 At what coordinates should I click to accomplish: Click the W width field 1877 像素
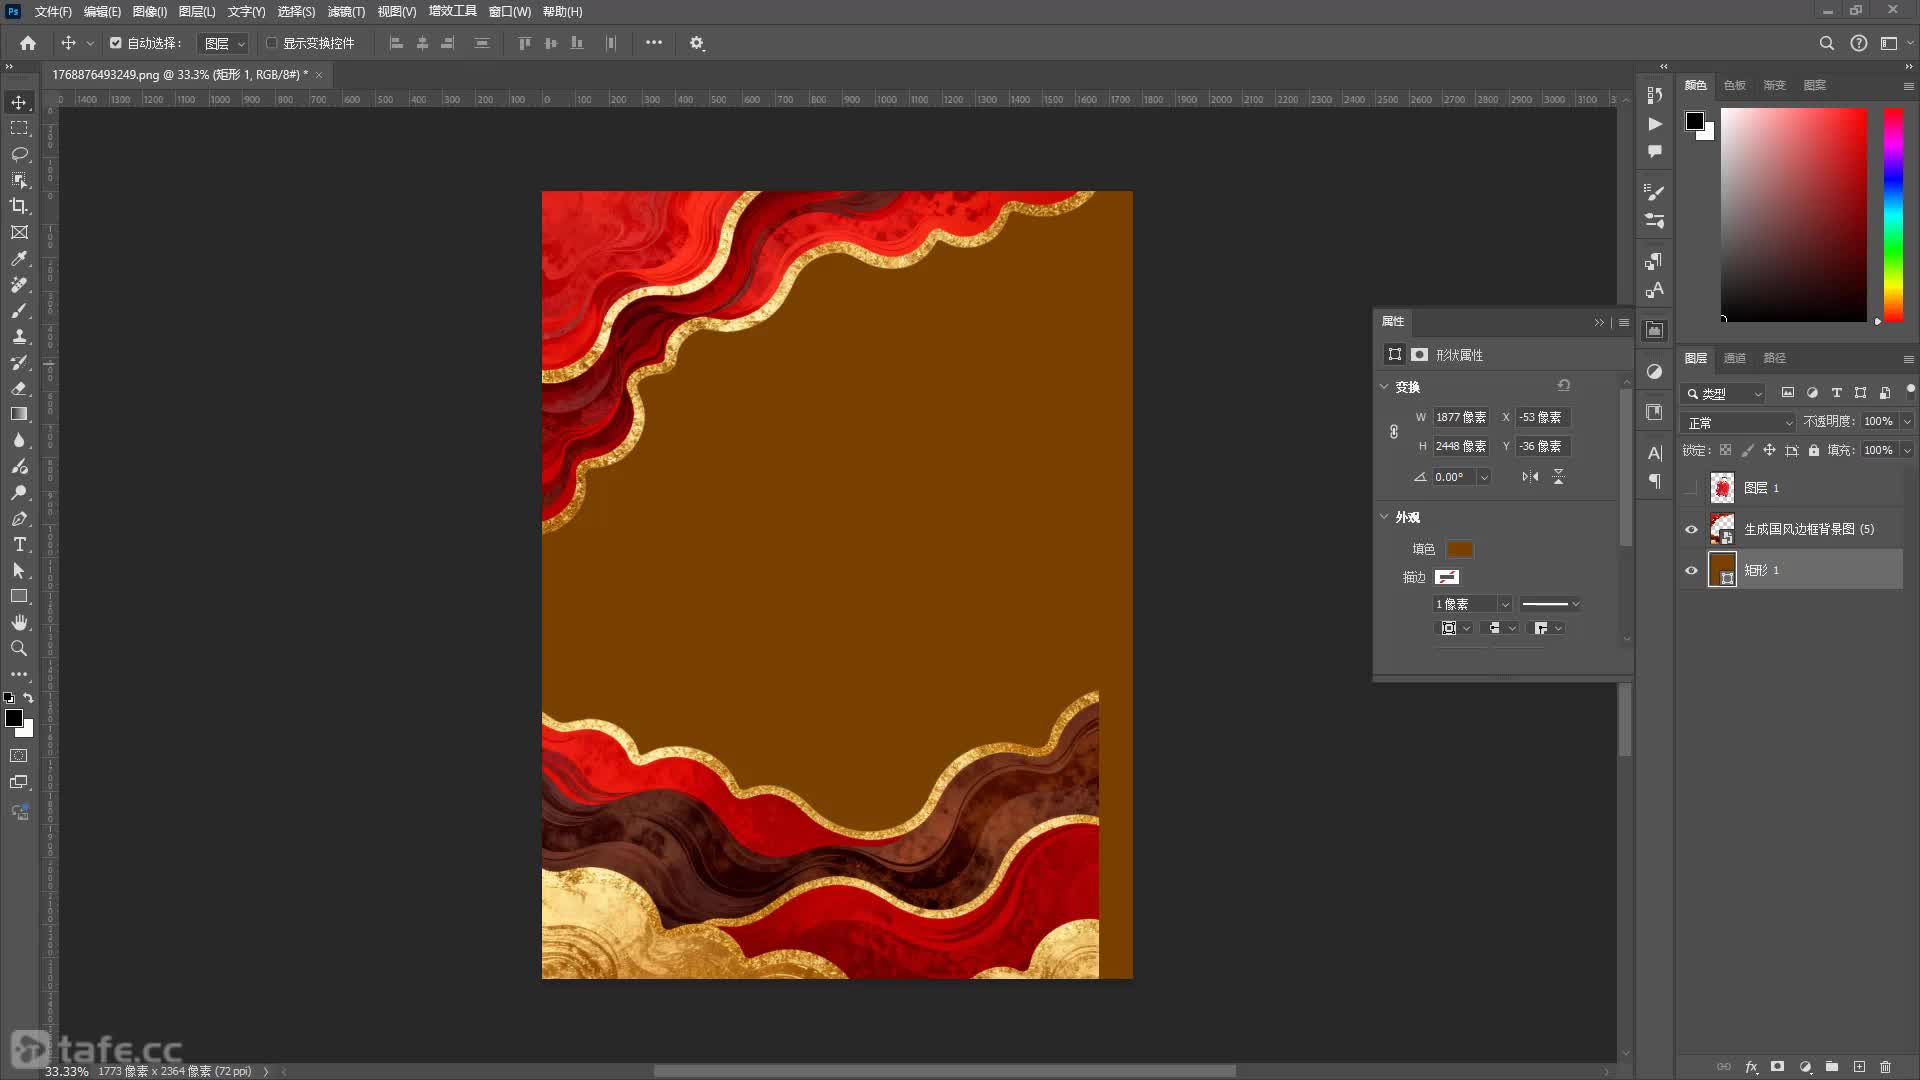point(1461,417)
